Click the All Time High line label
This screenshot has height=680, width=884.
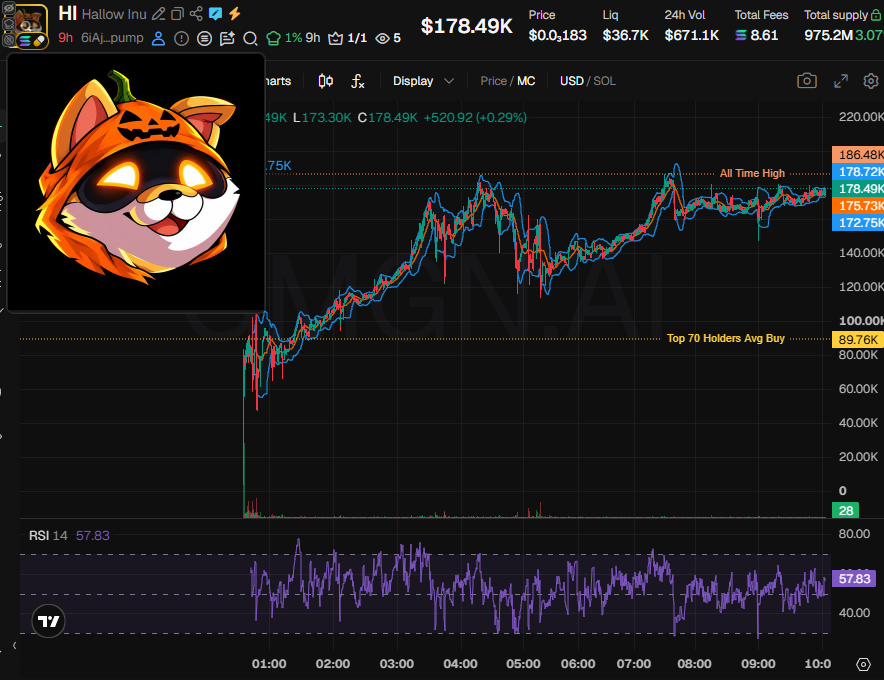[752, 173]
